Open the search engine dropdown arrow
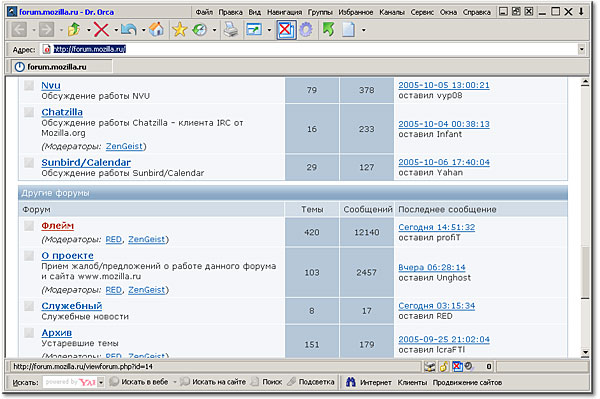Viewport: 600px width, 399px height. click(x=101, y=382)
